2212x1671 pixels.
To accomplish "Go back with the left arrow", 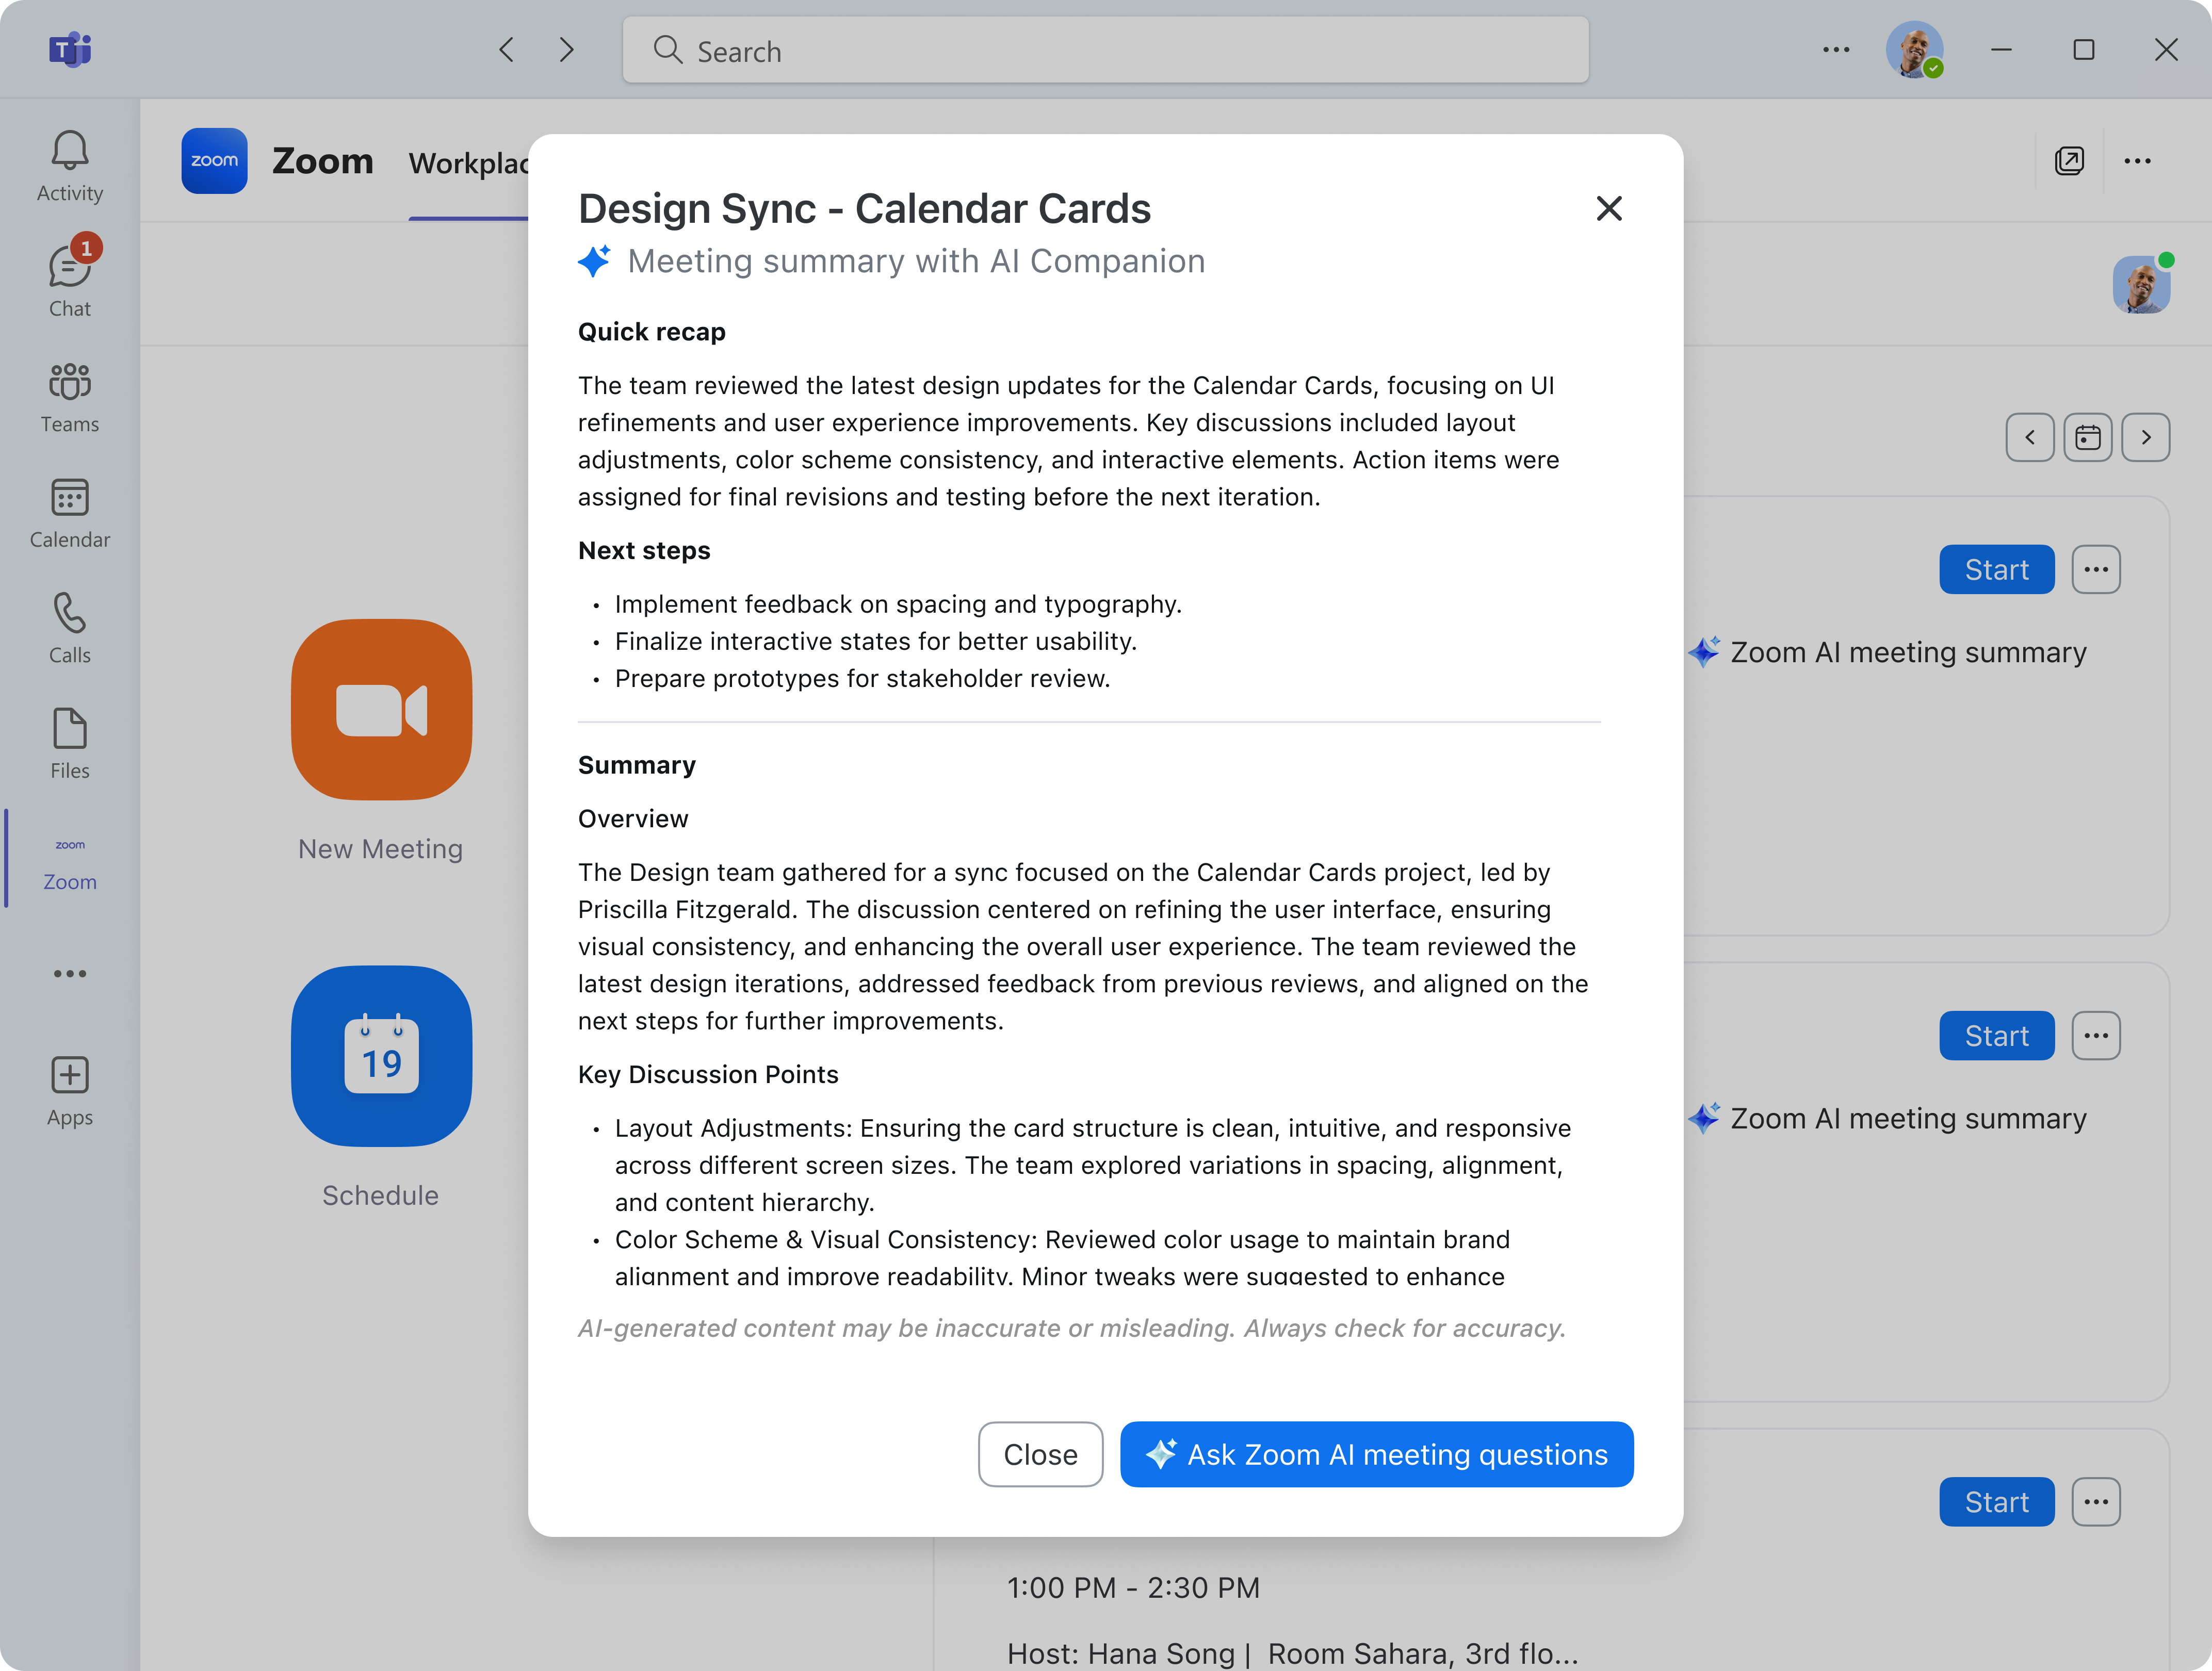I will 507,49.
